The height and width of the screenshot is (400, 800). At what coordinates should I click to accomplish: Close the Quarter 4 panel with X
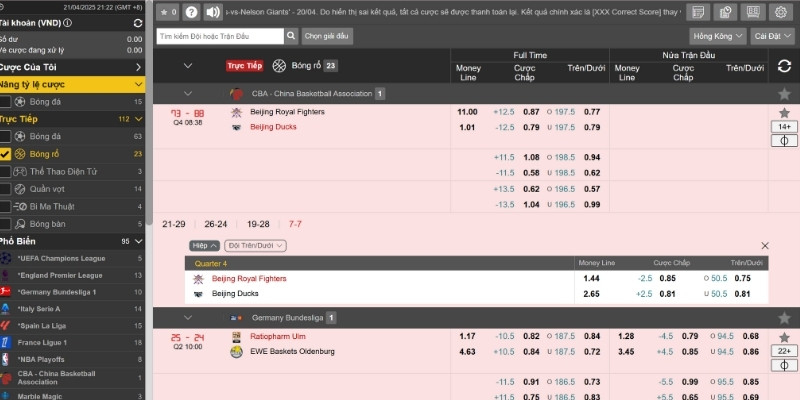point(765,246)
